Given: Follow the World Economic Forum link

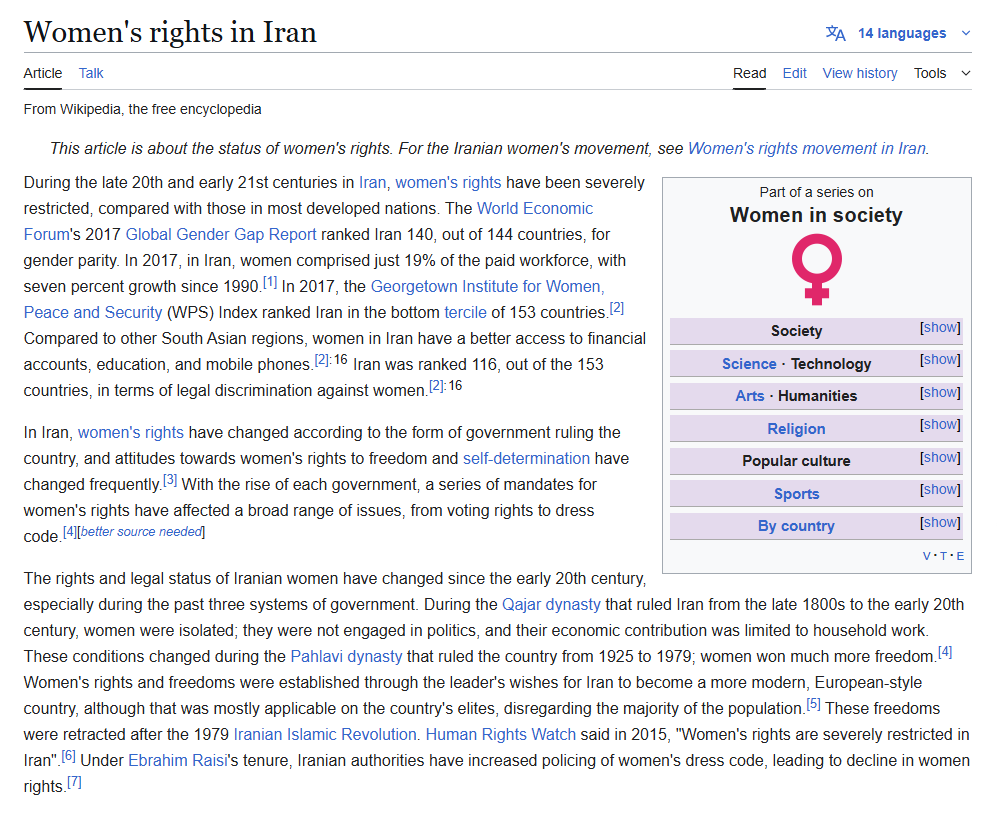Looking at the screenshot, I should 535,208.
